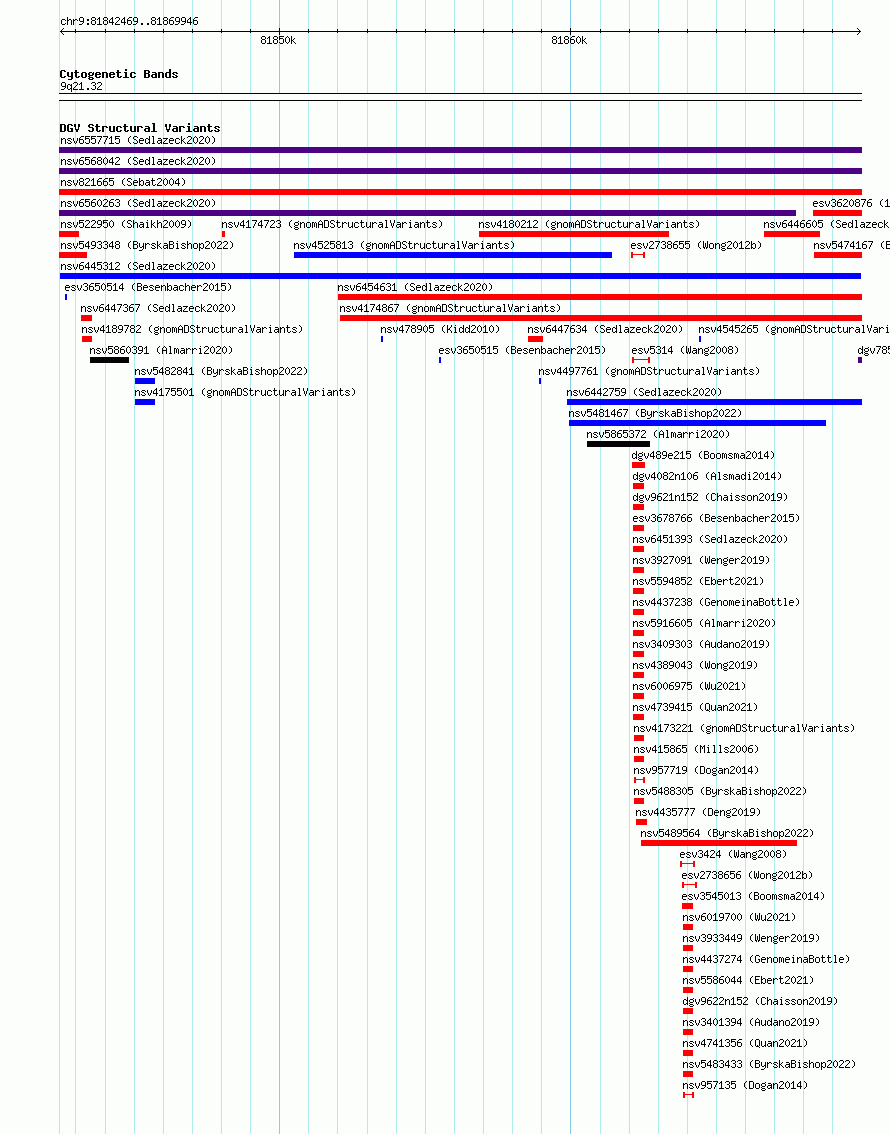
Task: Select nsv4497761 (gnomADStructuralVariants) label
Action: (x=649, y=371)
